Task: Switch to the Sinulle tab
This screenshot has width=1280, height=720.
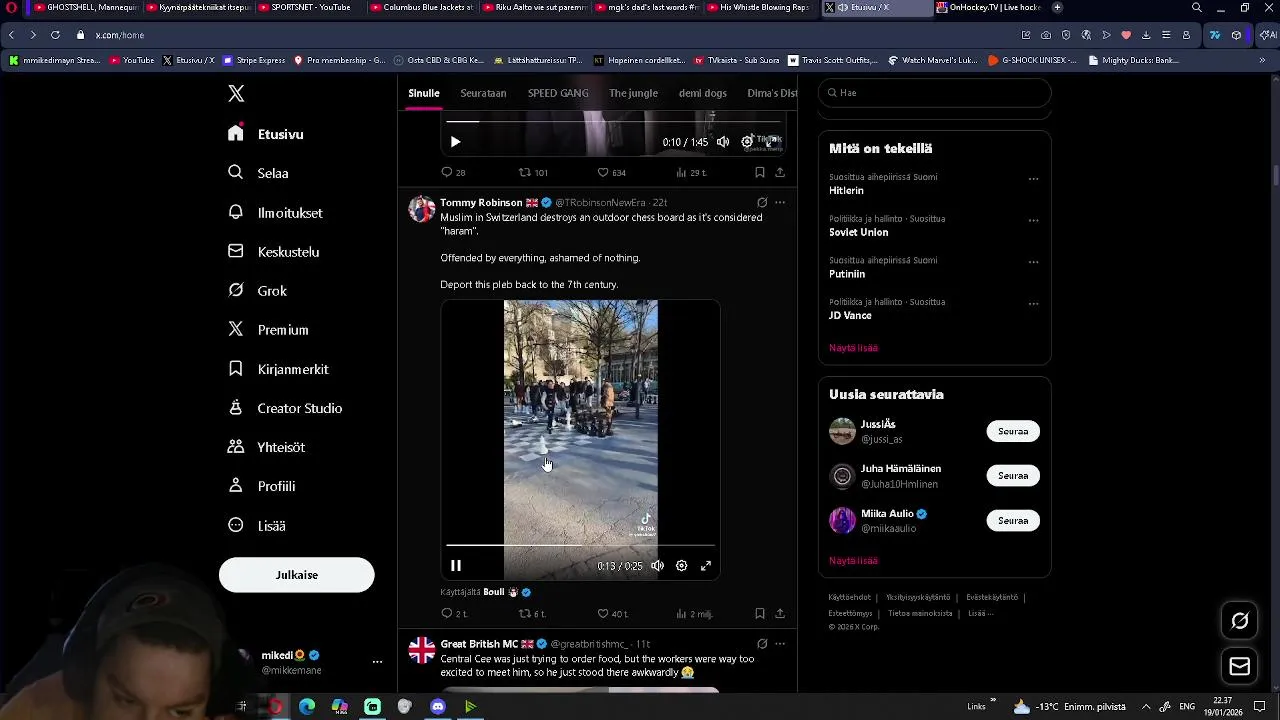Action: (424, 93)
